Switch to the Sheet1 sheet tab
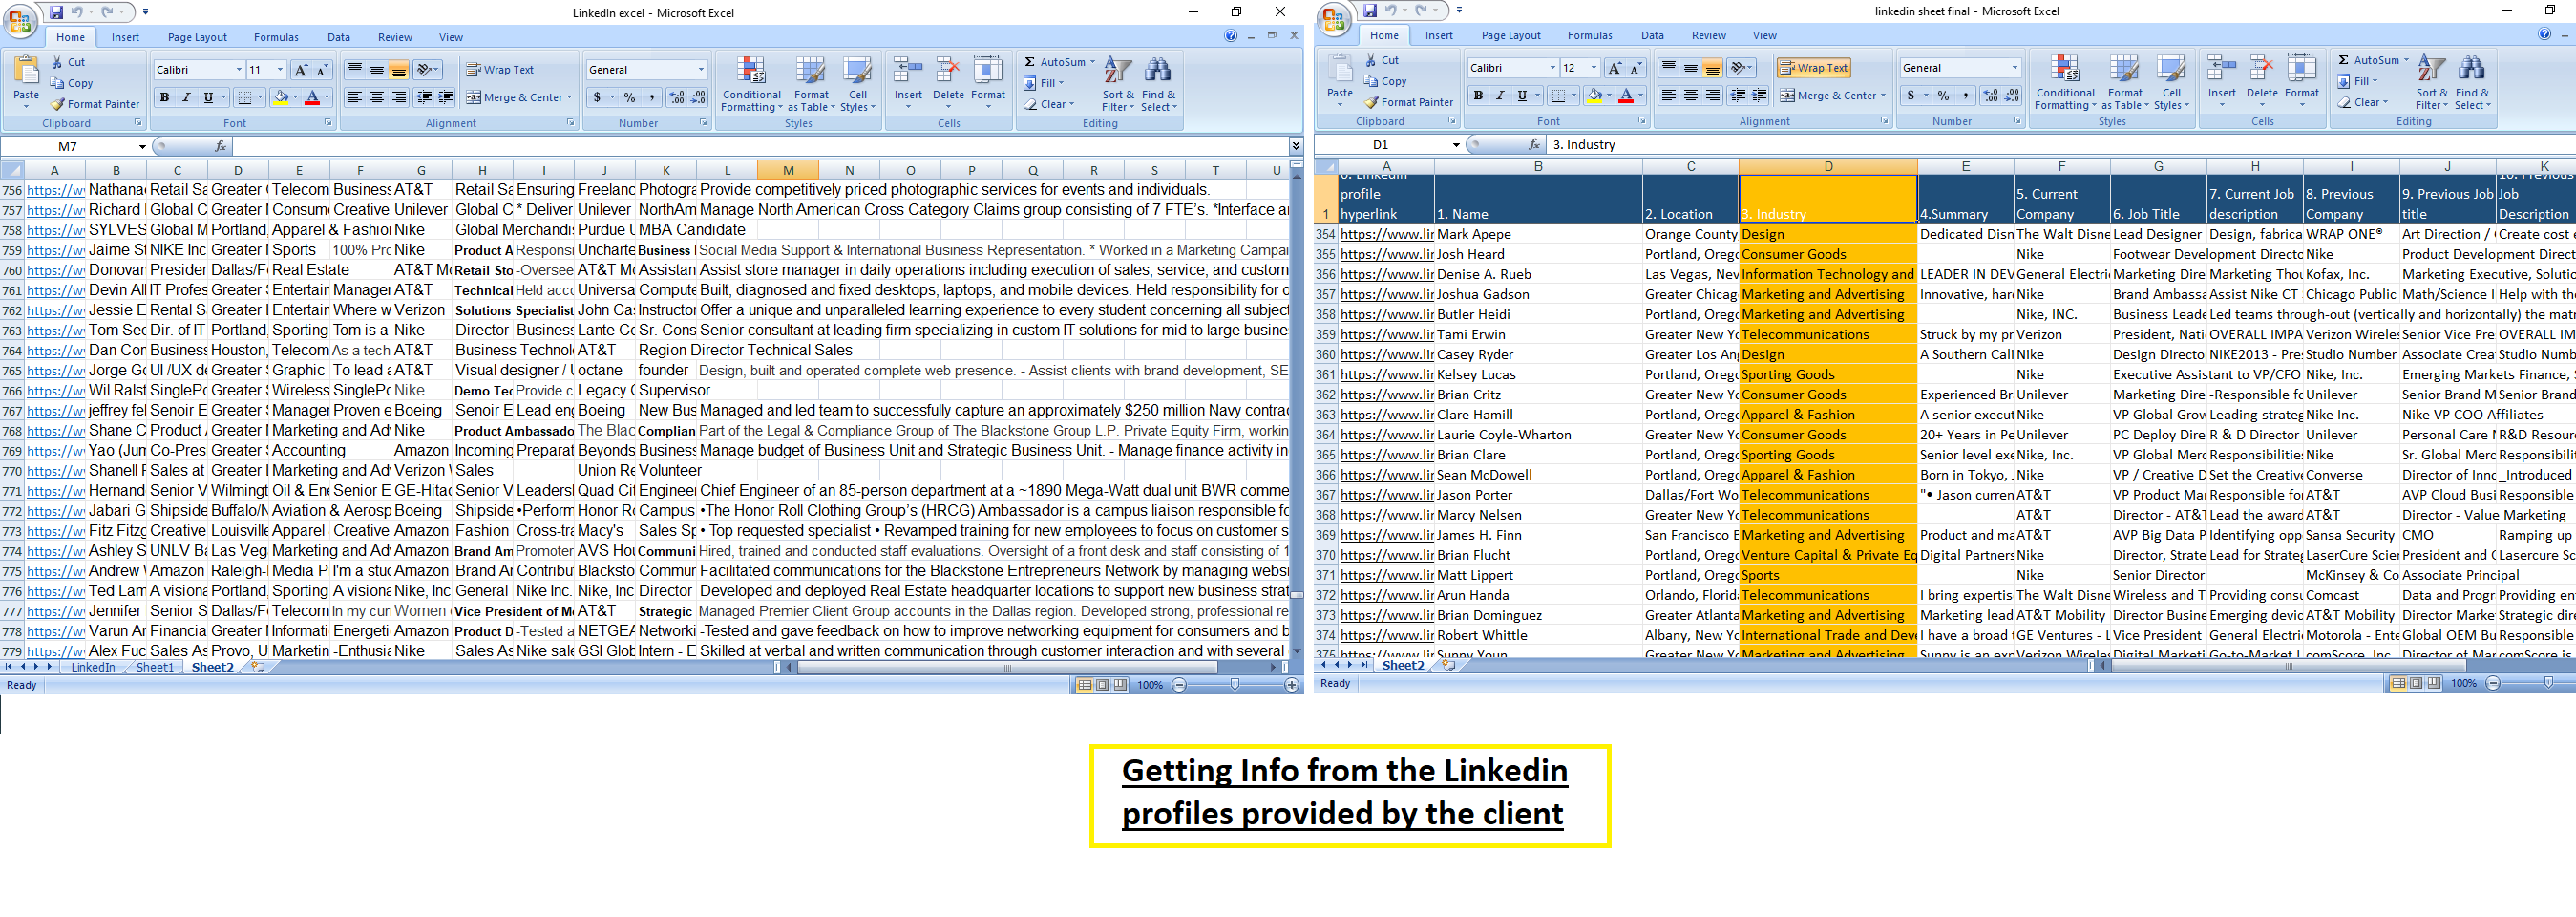The width and height of the screenshot is (2576, 917). 155,667
